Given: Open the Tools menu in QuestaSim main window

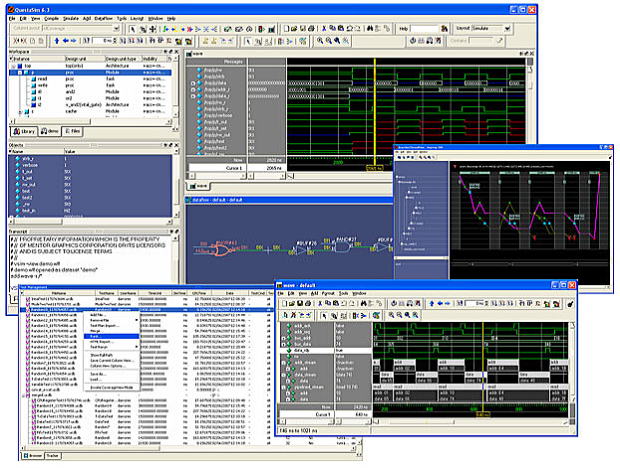Looking at the screenshot, I should click(122, 19).
